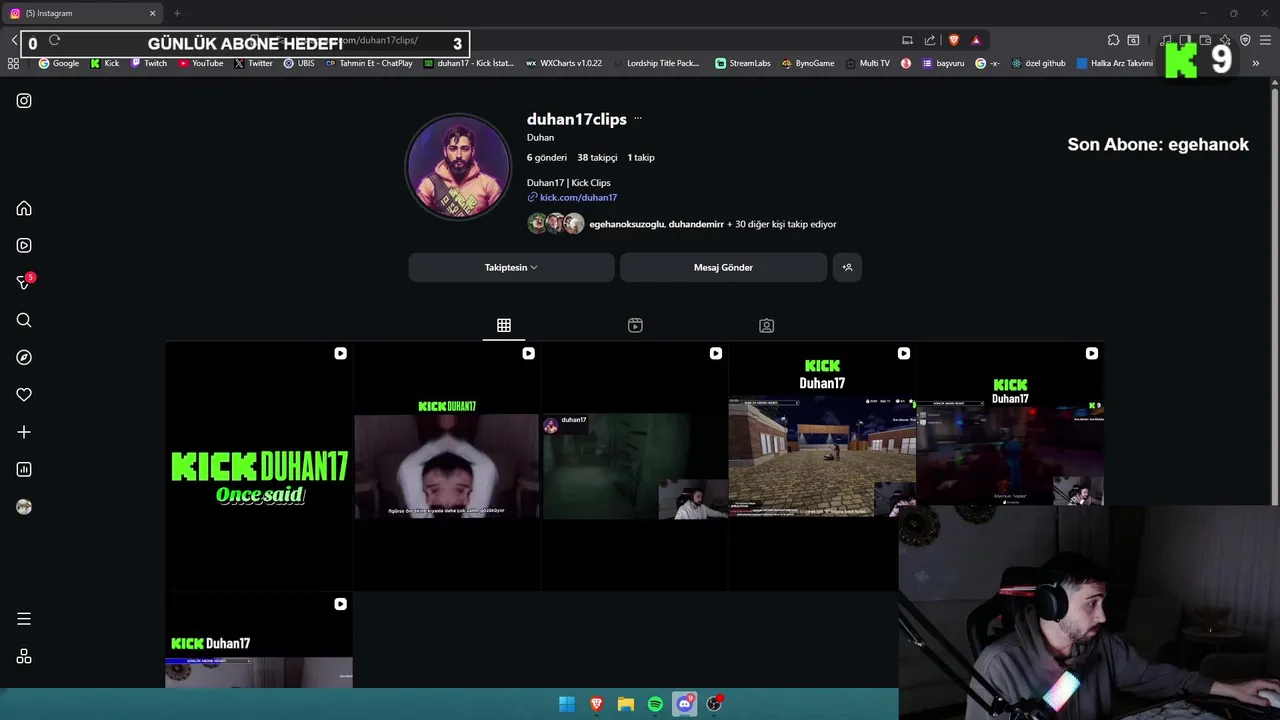Open Notifications heart icon

[x=24, y=395]
